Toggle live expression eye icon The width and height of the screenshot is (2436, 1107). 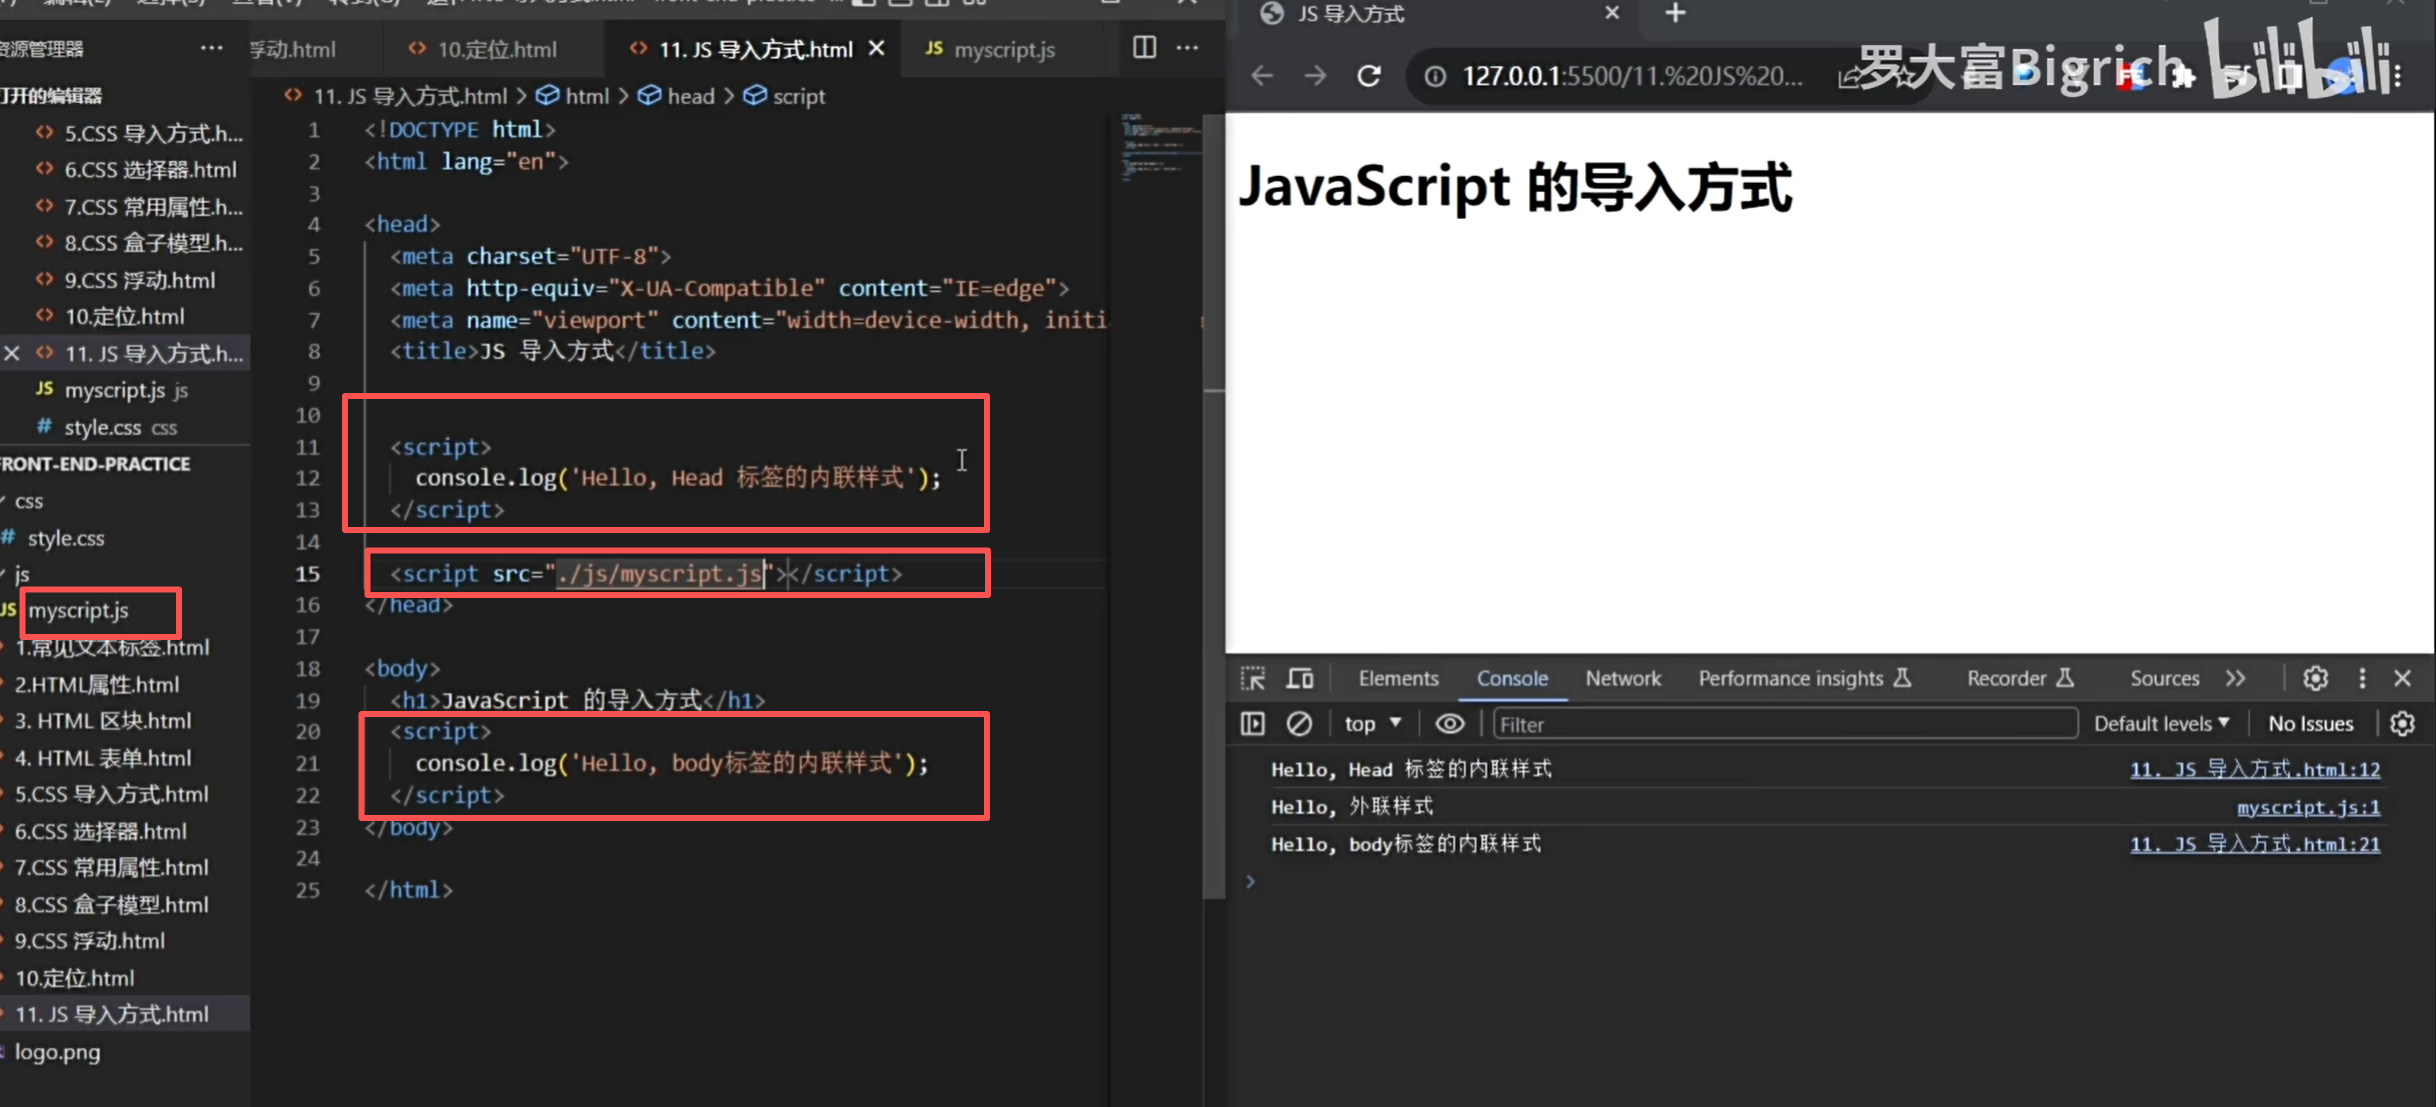(1449, 723)
